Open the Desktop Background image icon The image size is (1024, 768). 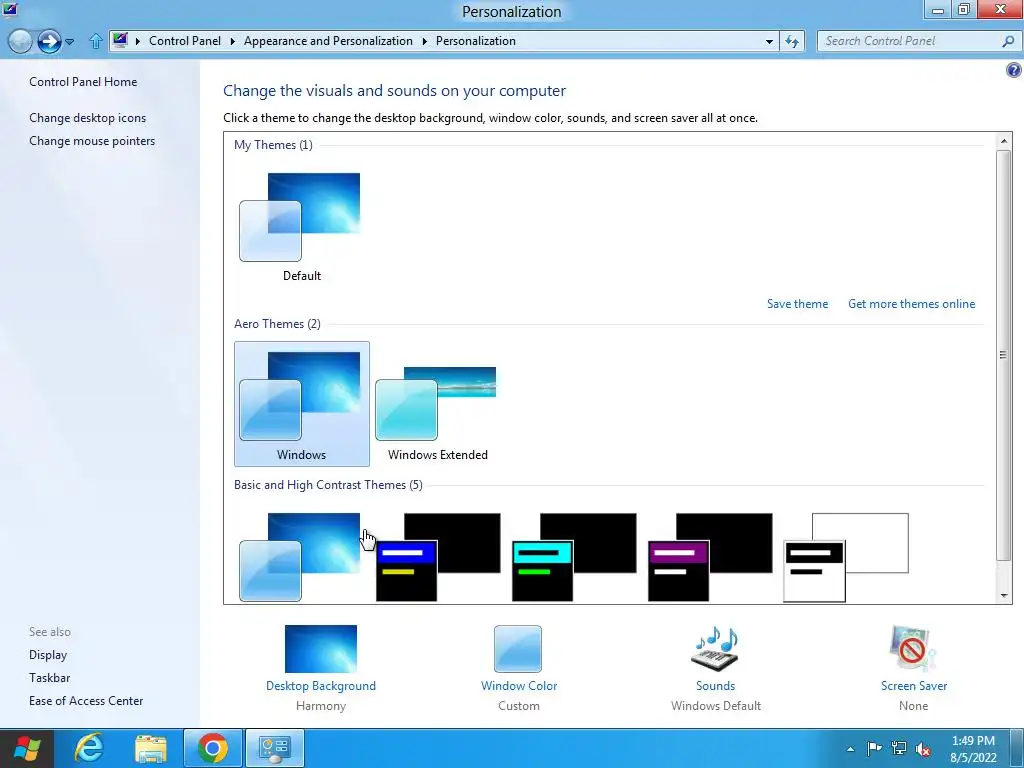click(x=321, y=648)
